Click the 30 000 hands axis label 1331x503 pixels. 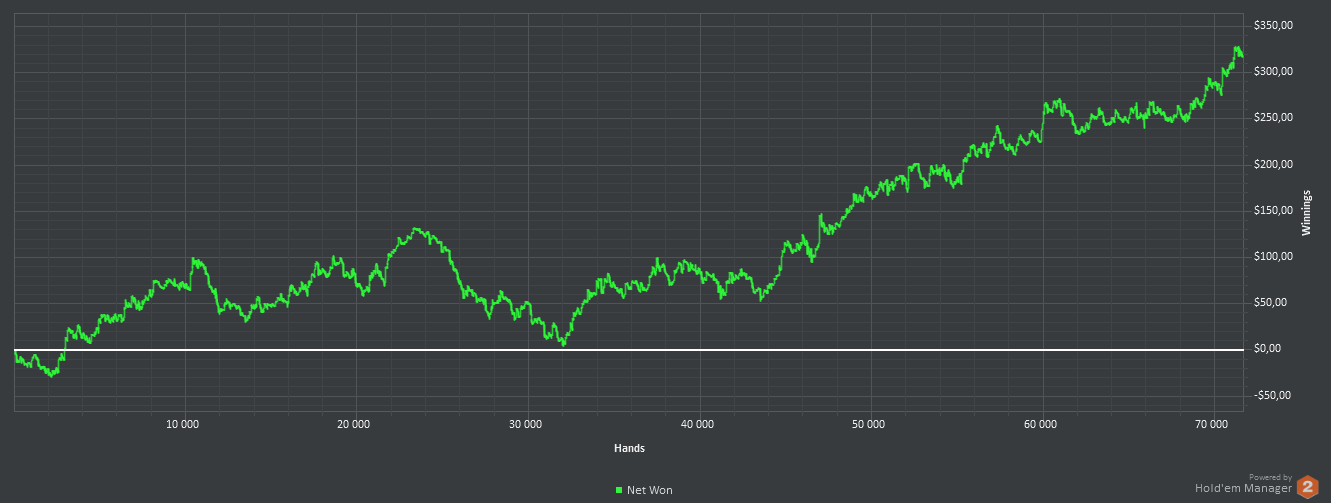tap(526, 424)
